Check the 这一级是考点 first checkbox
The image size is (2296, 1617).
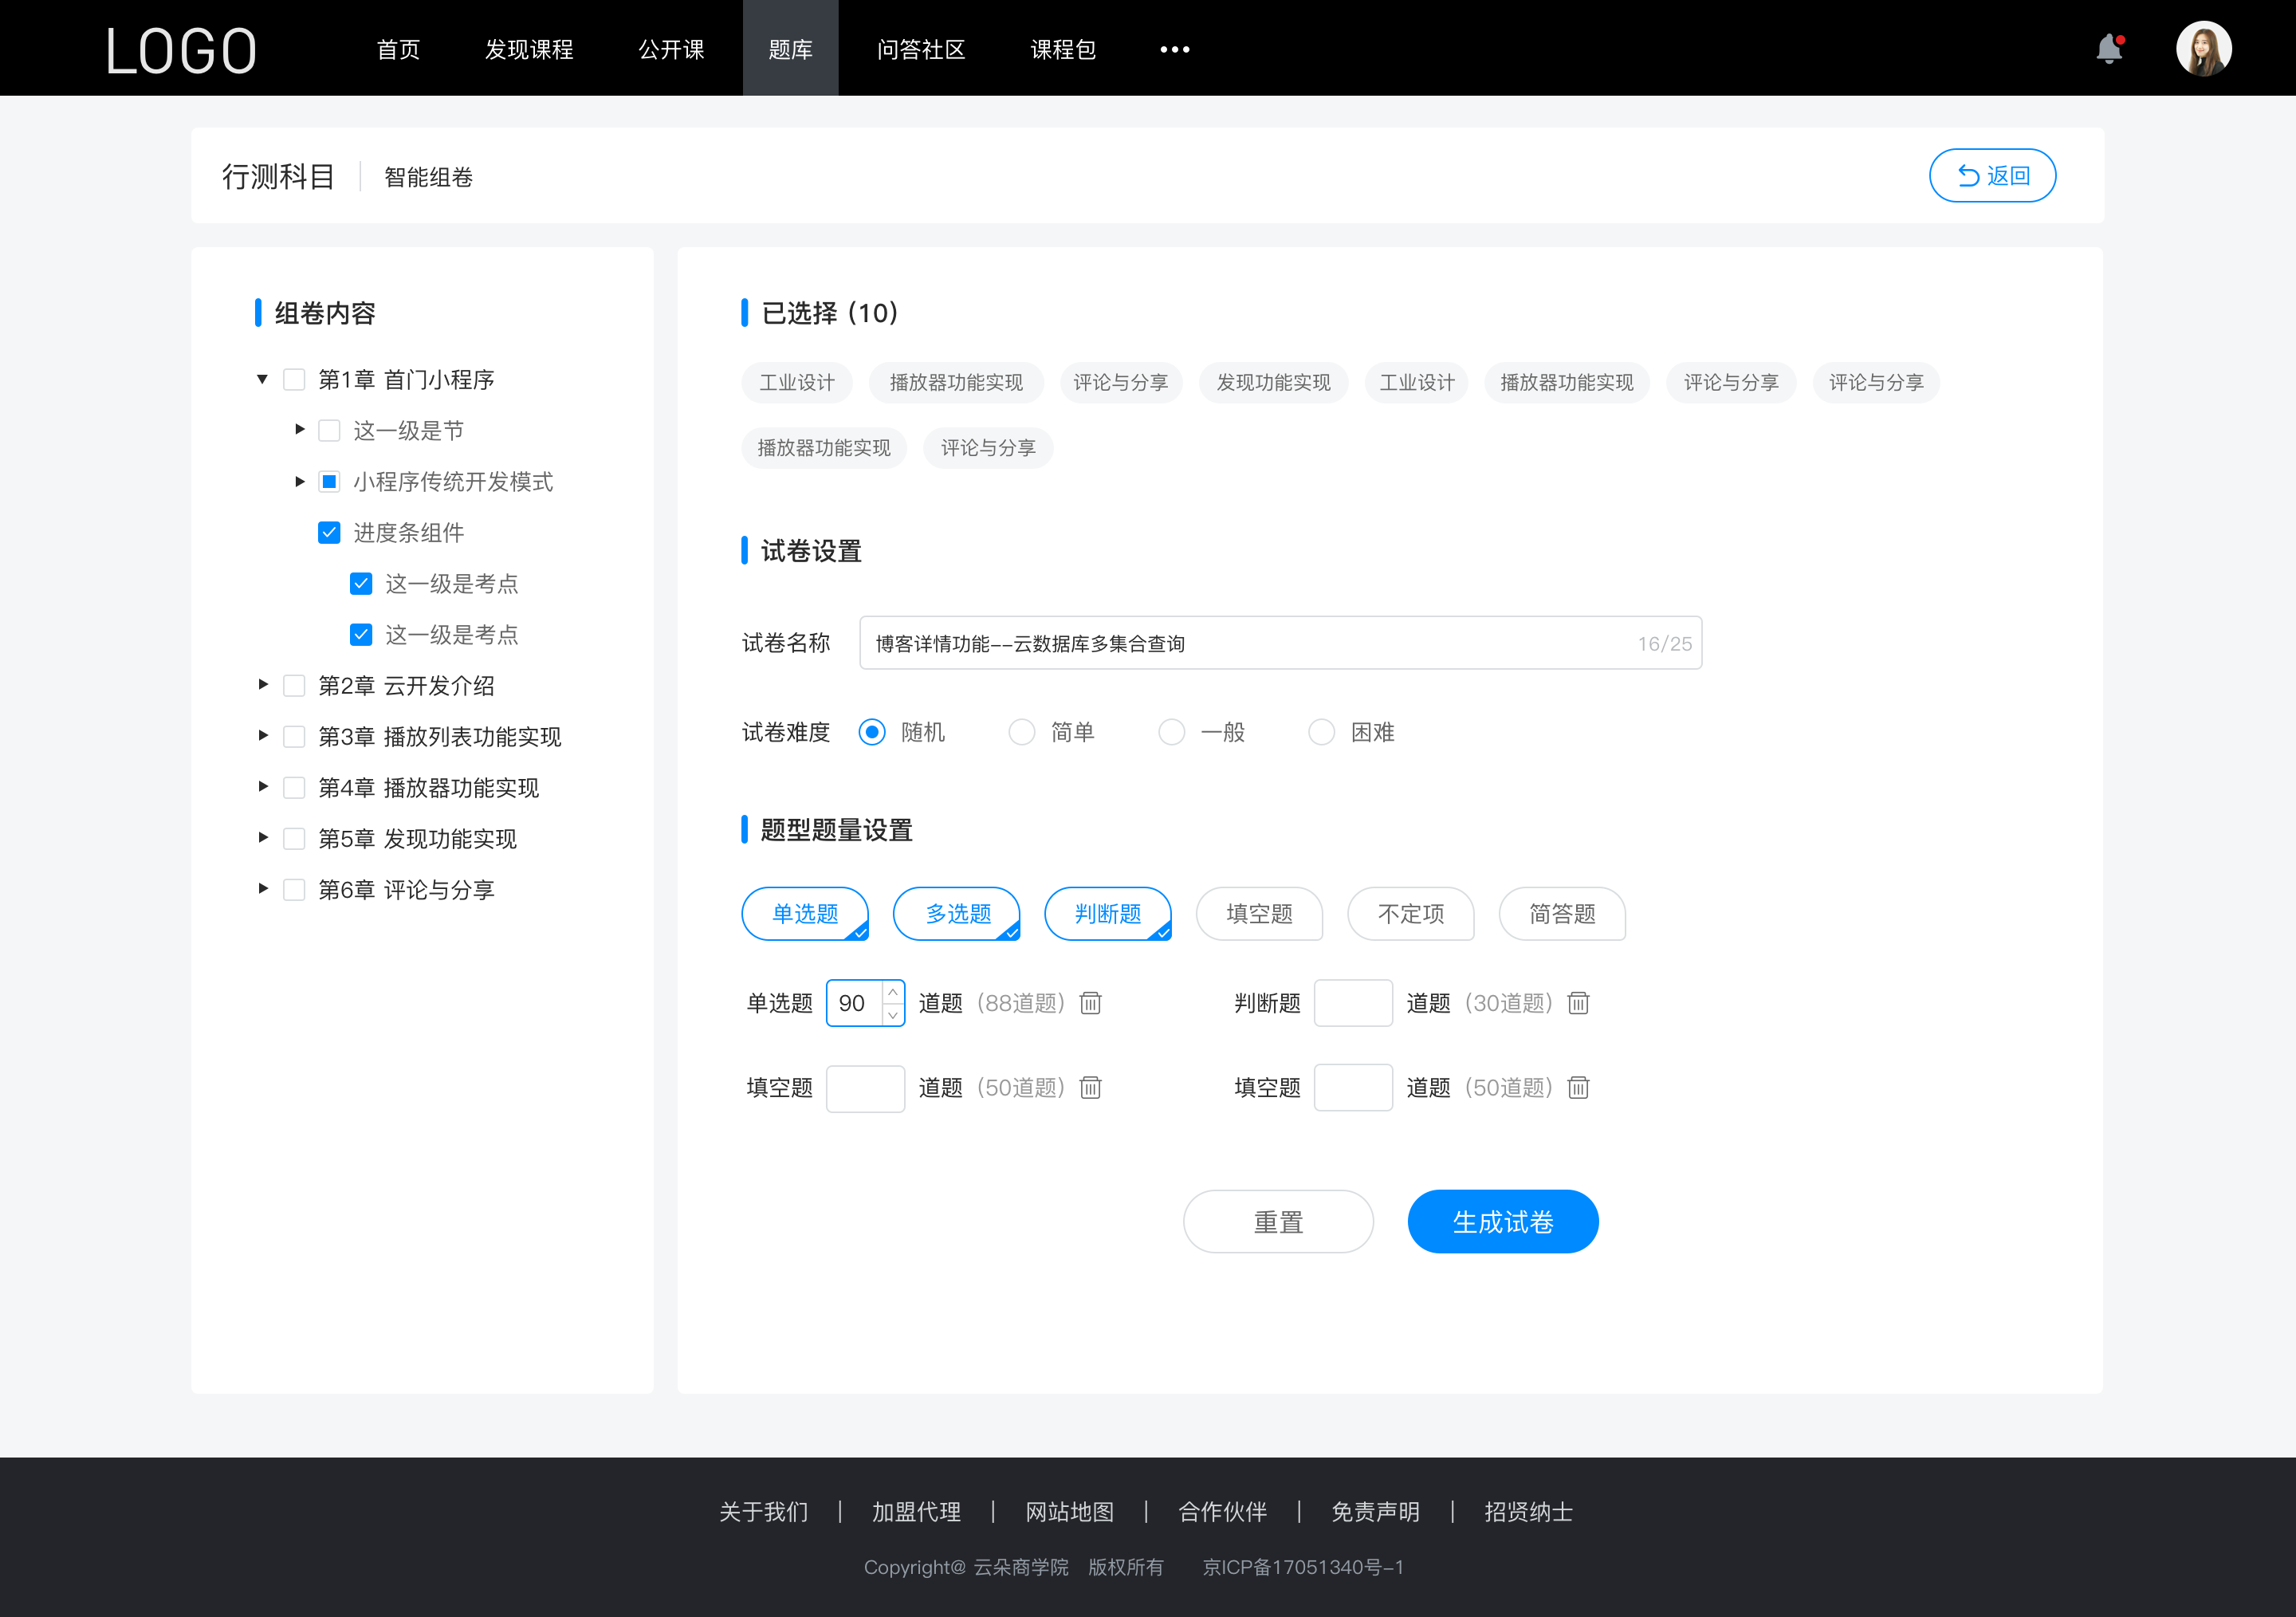click(x=359, y=583)
